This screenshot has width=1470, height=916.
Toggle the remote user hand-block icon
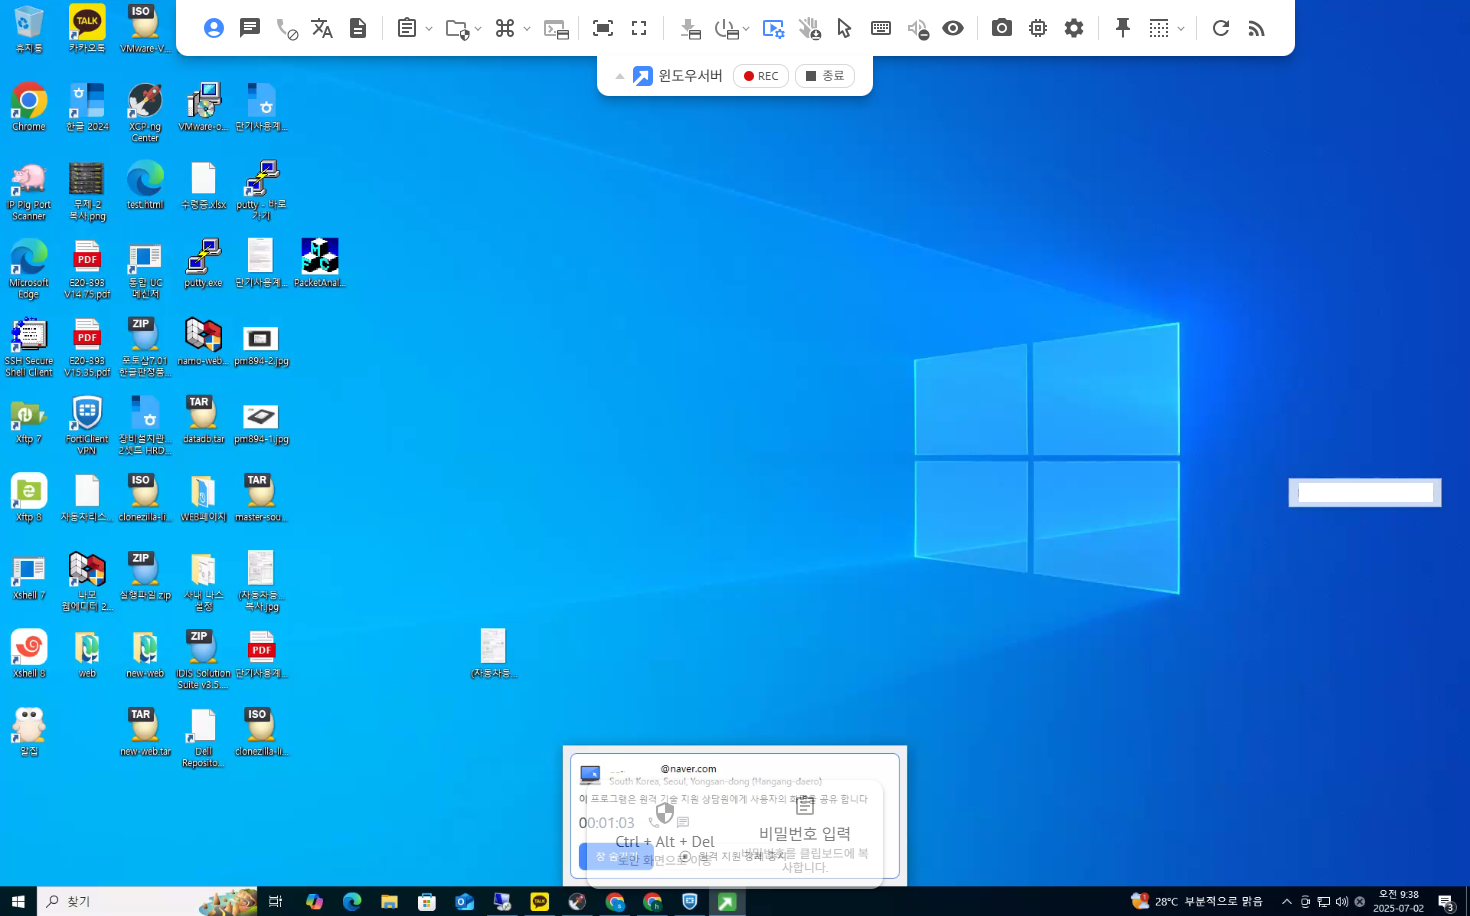(x=809, y=29)
